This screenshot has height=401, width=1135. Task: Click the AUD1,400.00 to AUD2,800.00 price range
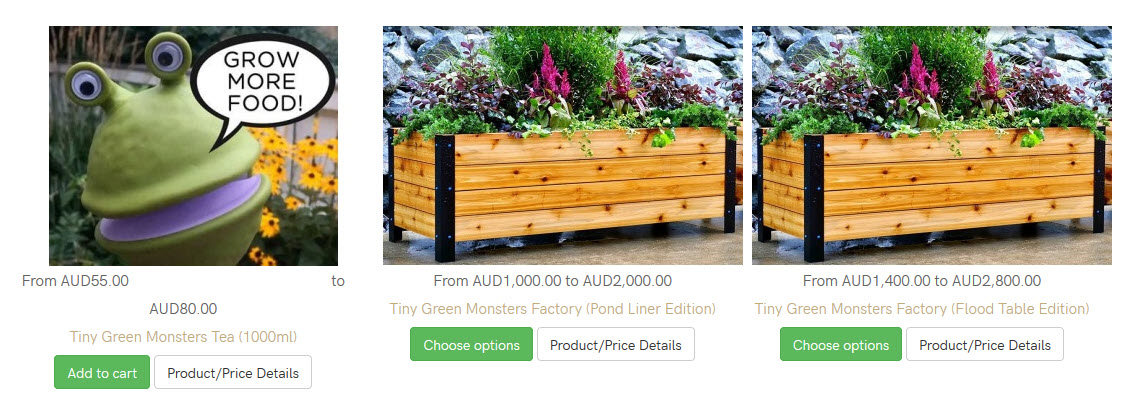point(942,281)
